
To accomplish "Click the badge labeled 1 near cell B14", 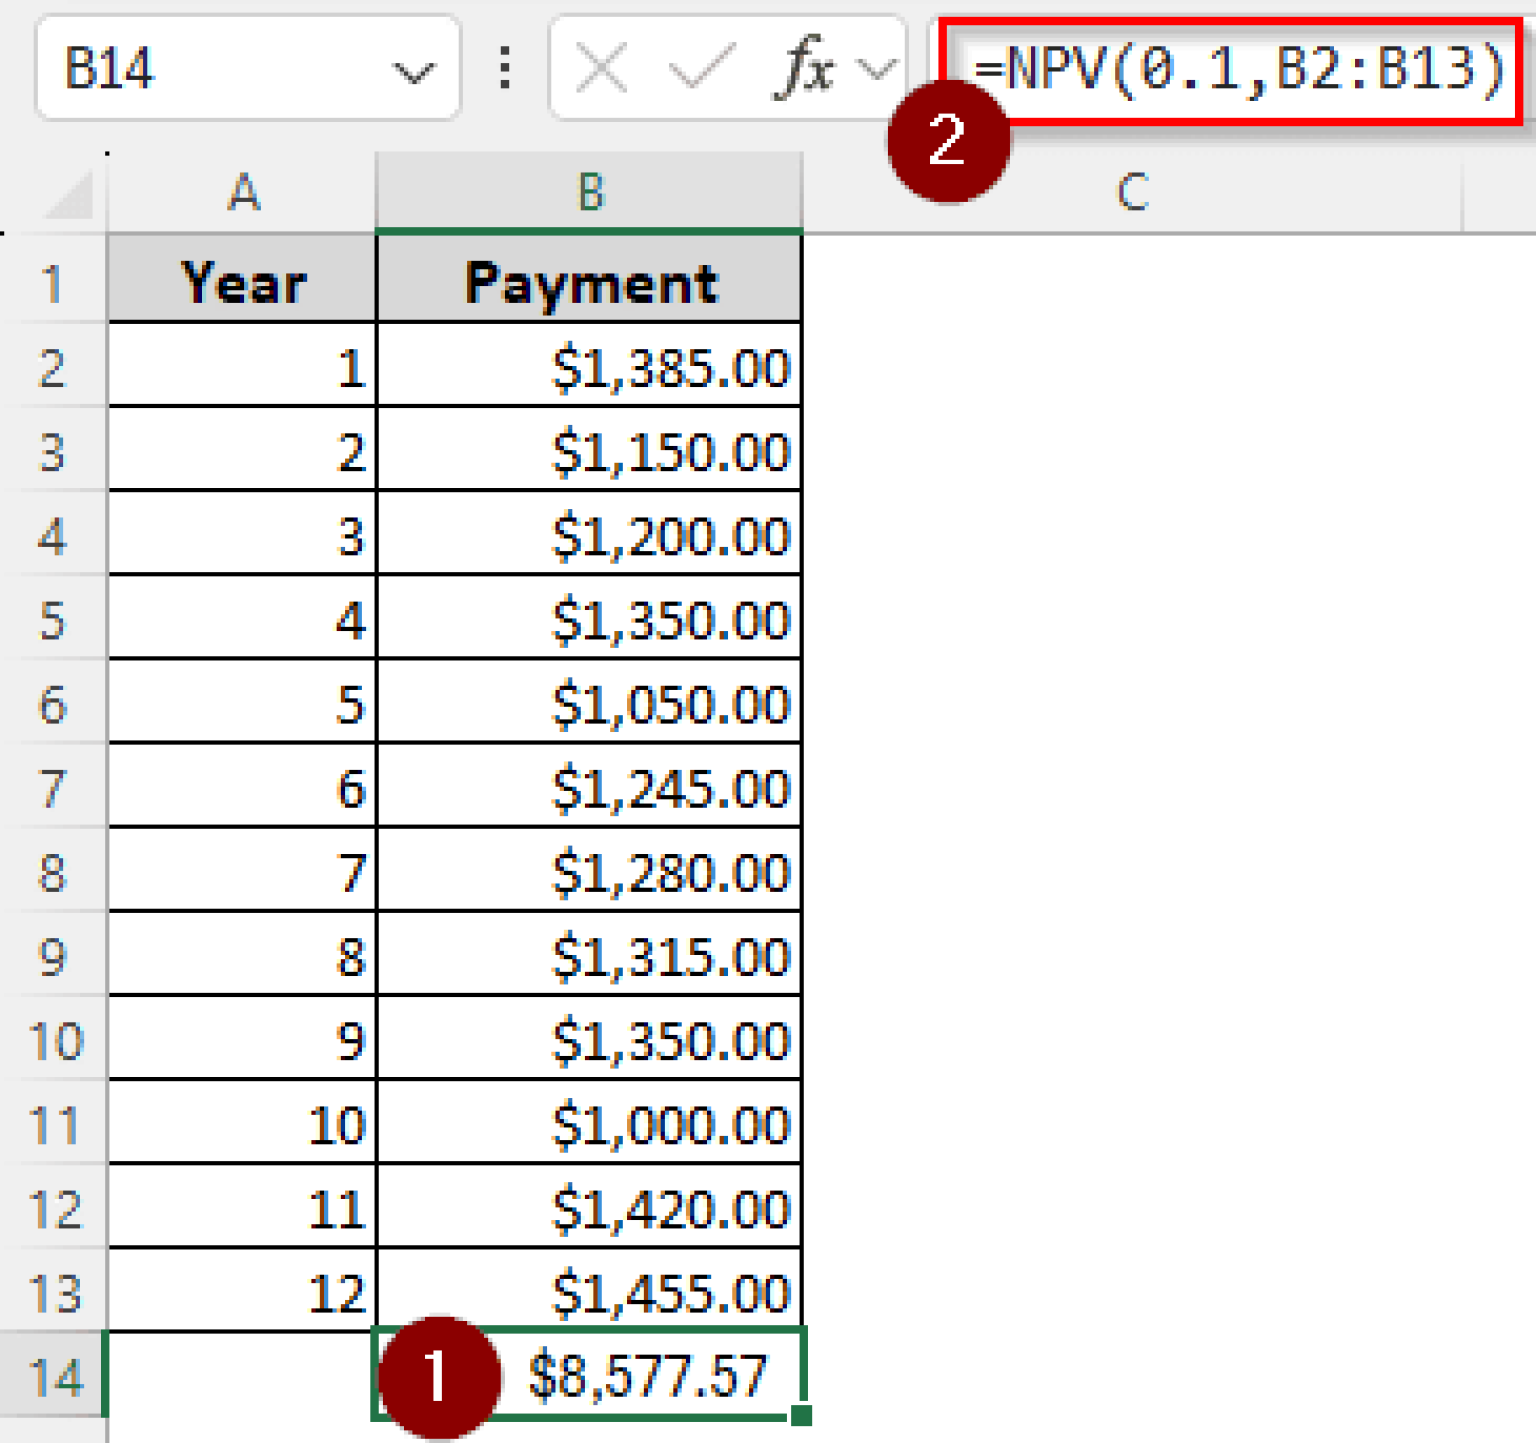I will point(440,1377).
